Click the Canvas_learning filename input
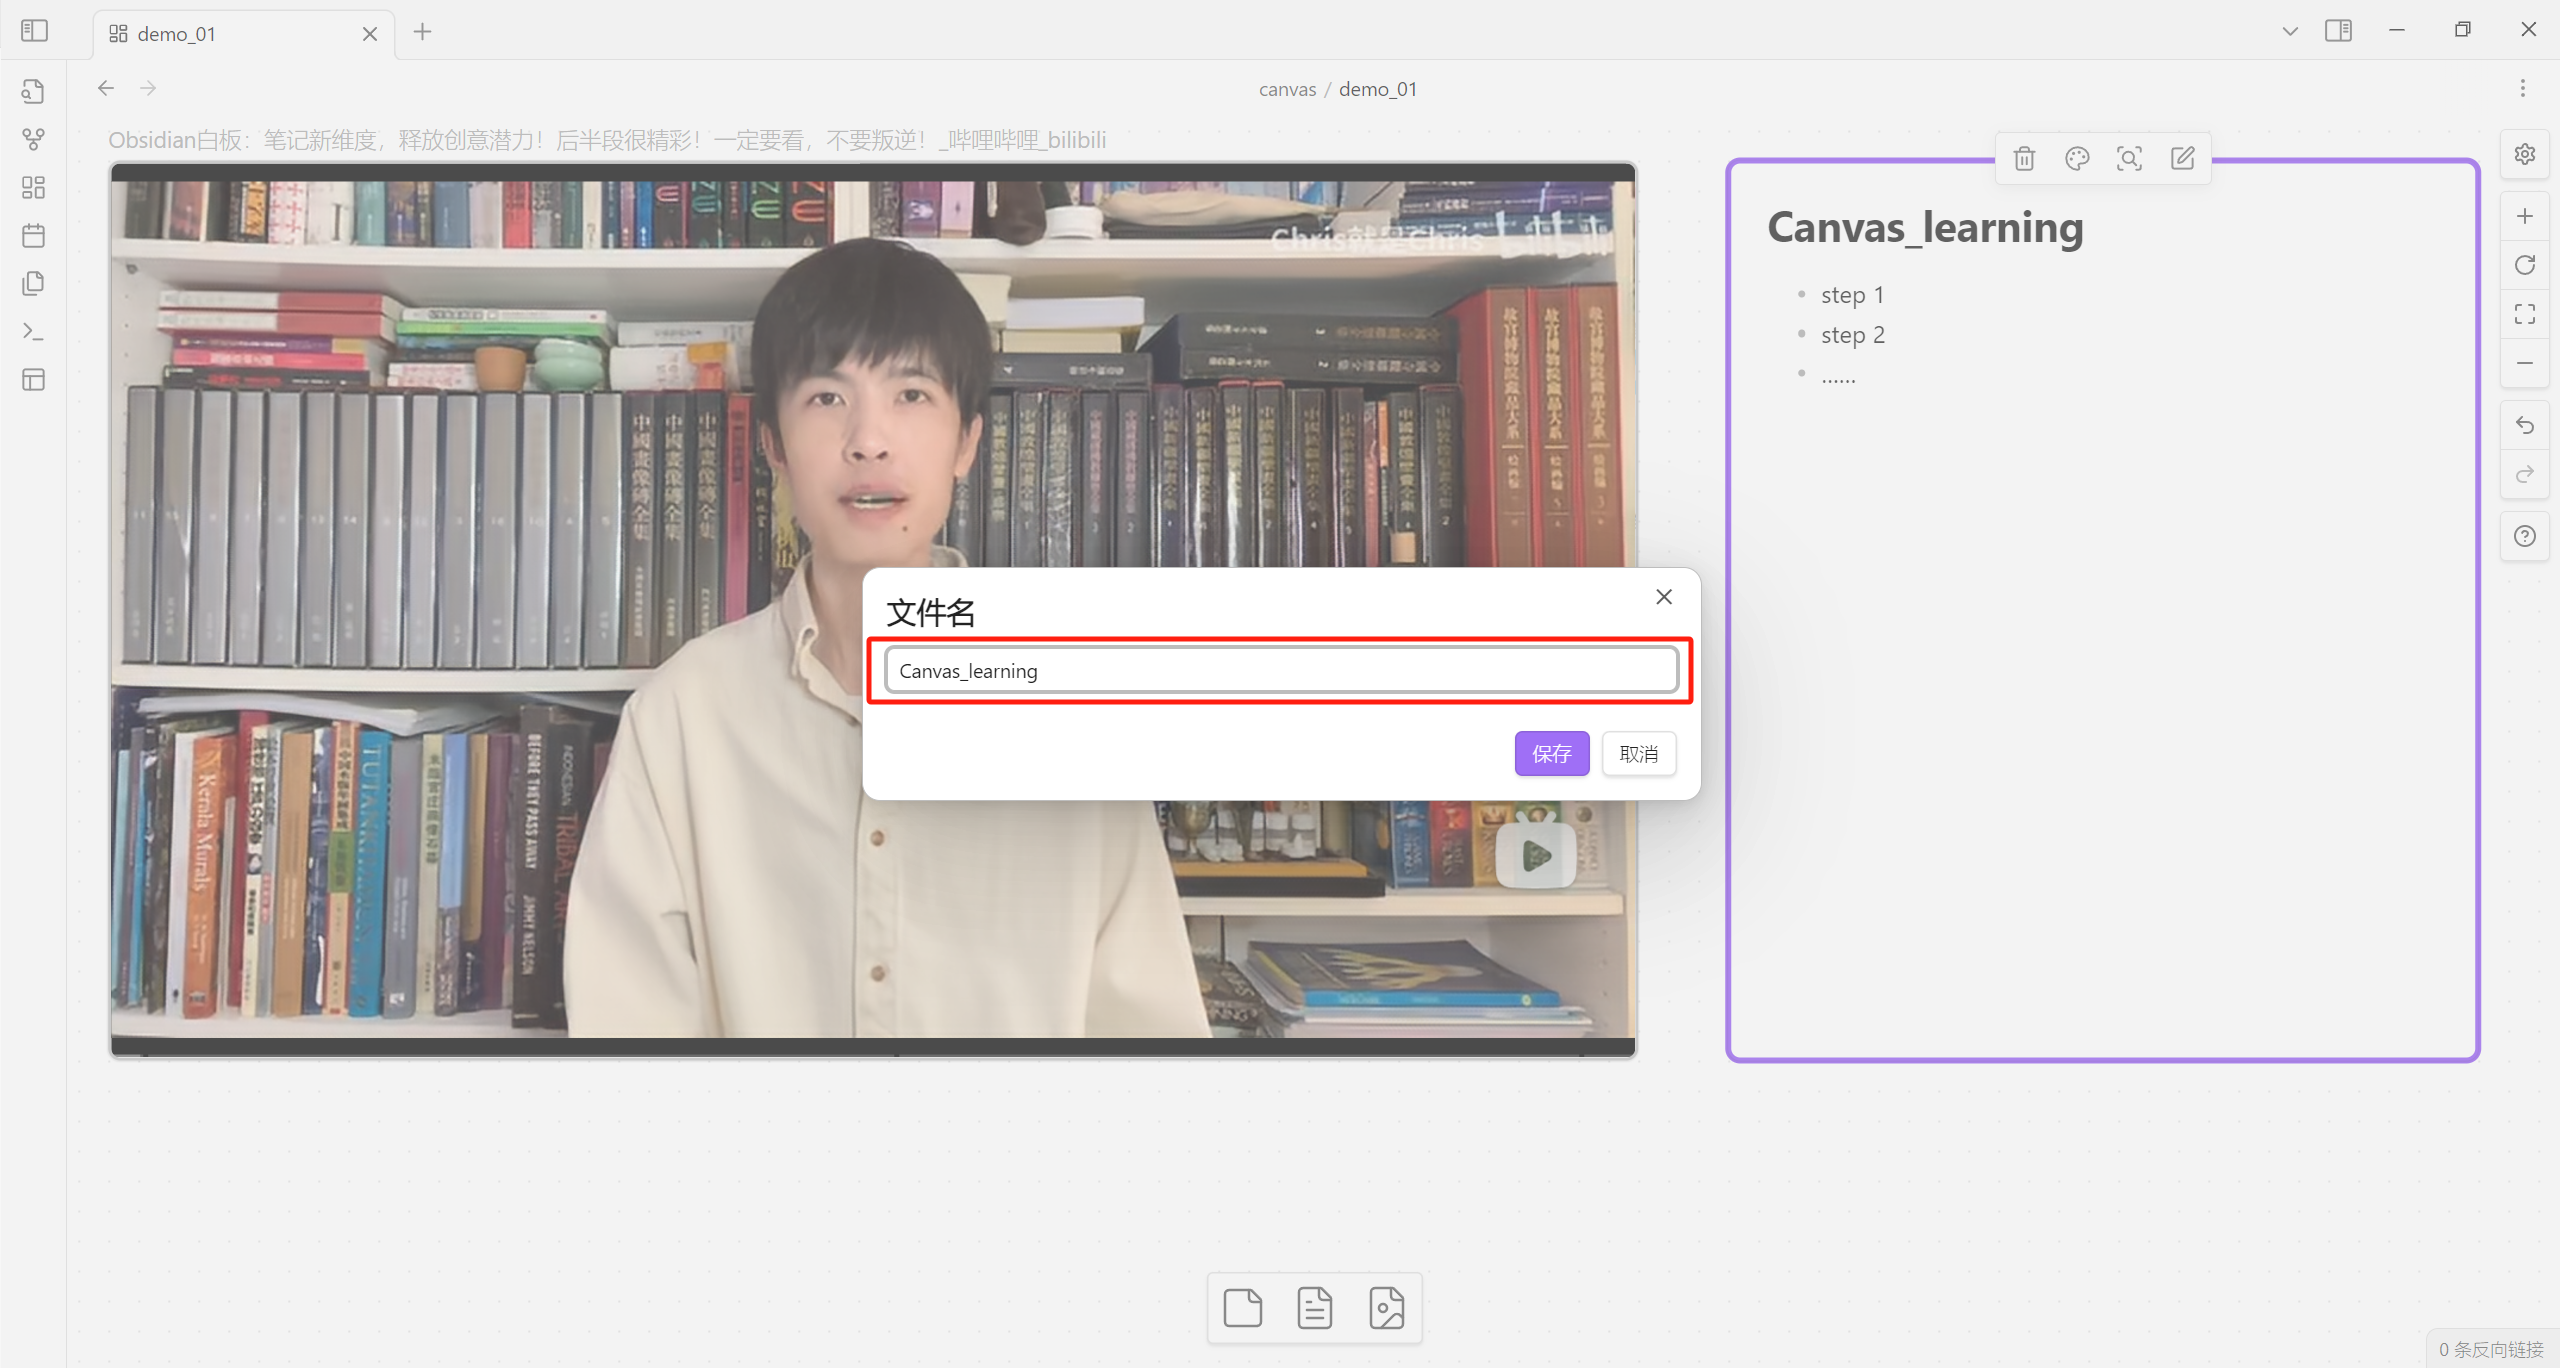 click(1280, 671)
